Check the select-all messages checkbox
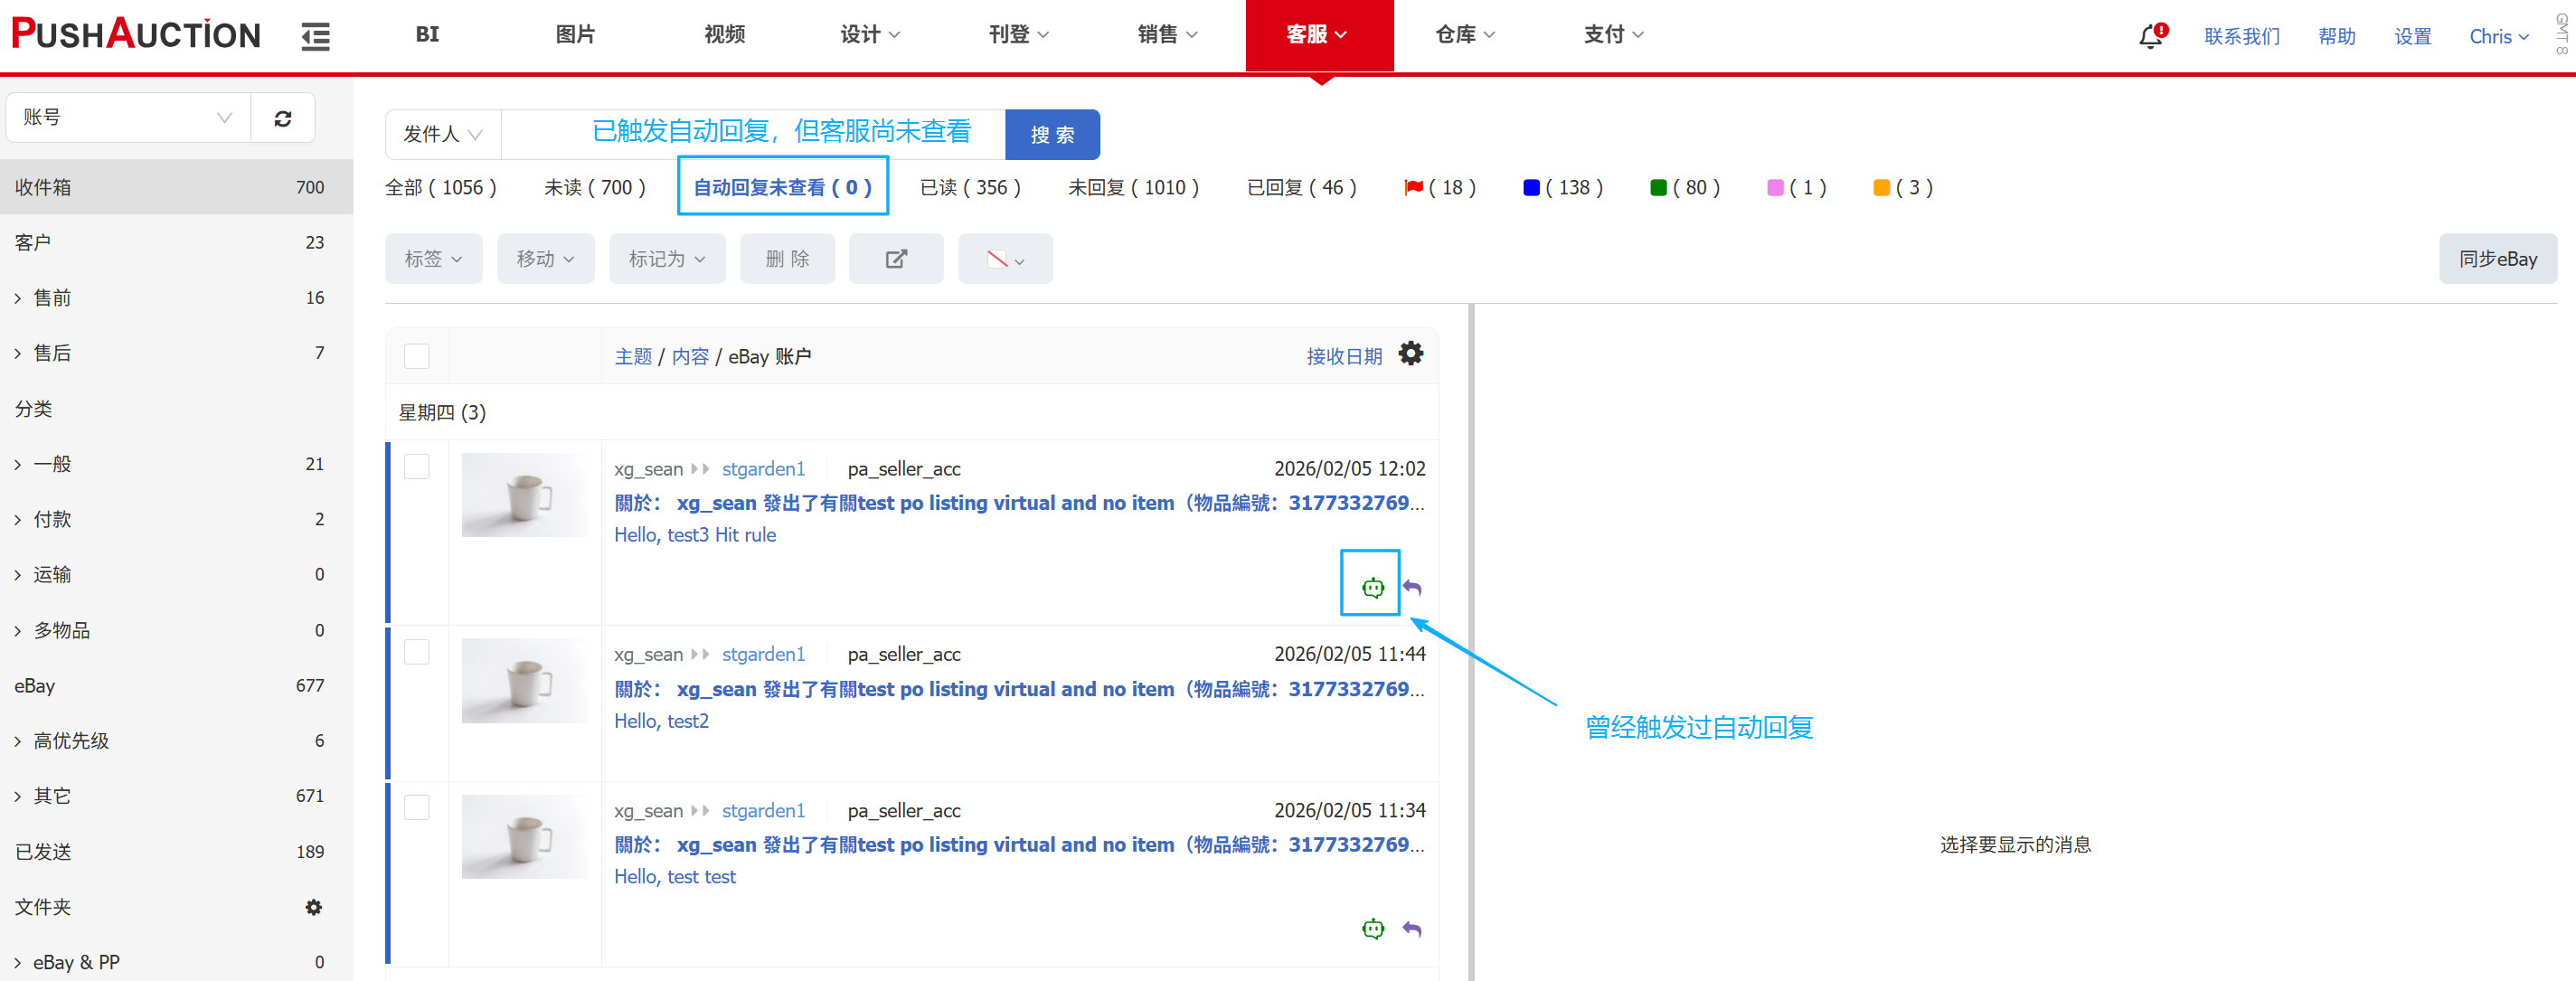The height and width of the screenshot is (981, 2576). coord(417,356)
